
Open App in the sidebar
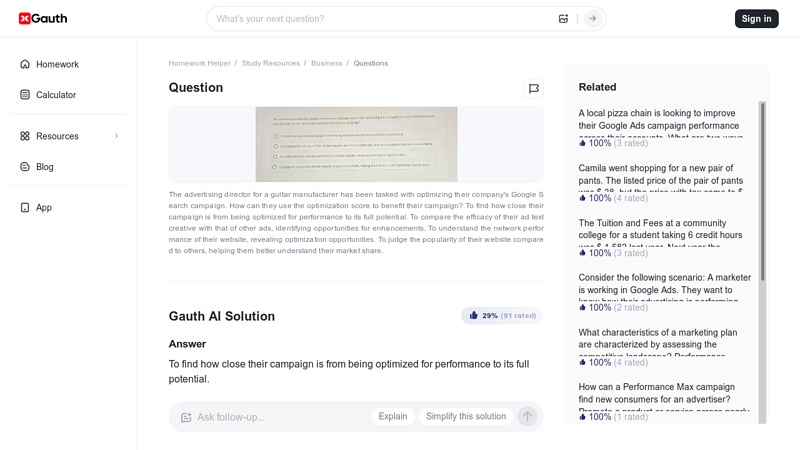coord(68,207)
